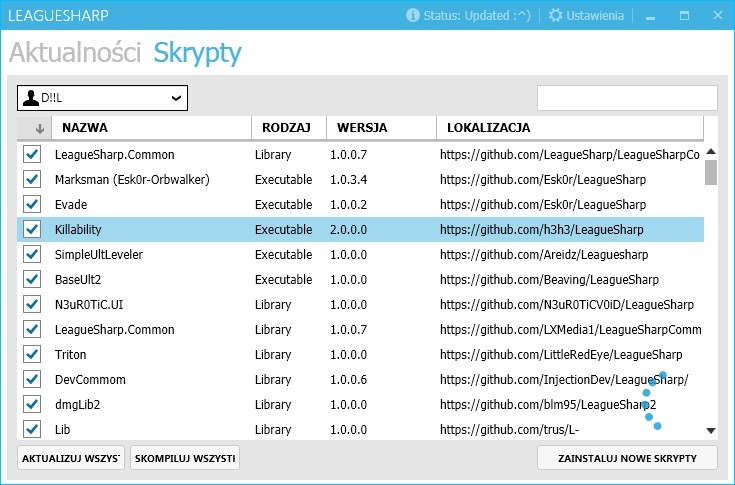Open Ustawienia settings gear
The width and height of the screenshot is (735, 485).
tap(555, 15)
